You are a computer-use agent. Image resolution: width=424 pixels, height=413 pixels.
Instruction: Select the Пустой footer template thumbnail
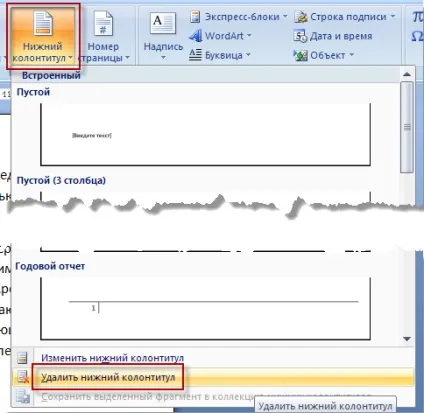205,134
